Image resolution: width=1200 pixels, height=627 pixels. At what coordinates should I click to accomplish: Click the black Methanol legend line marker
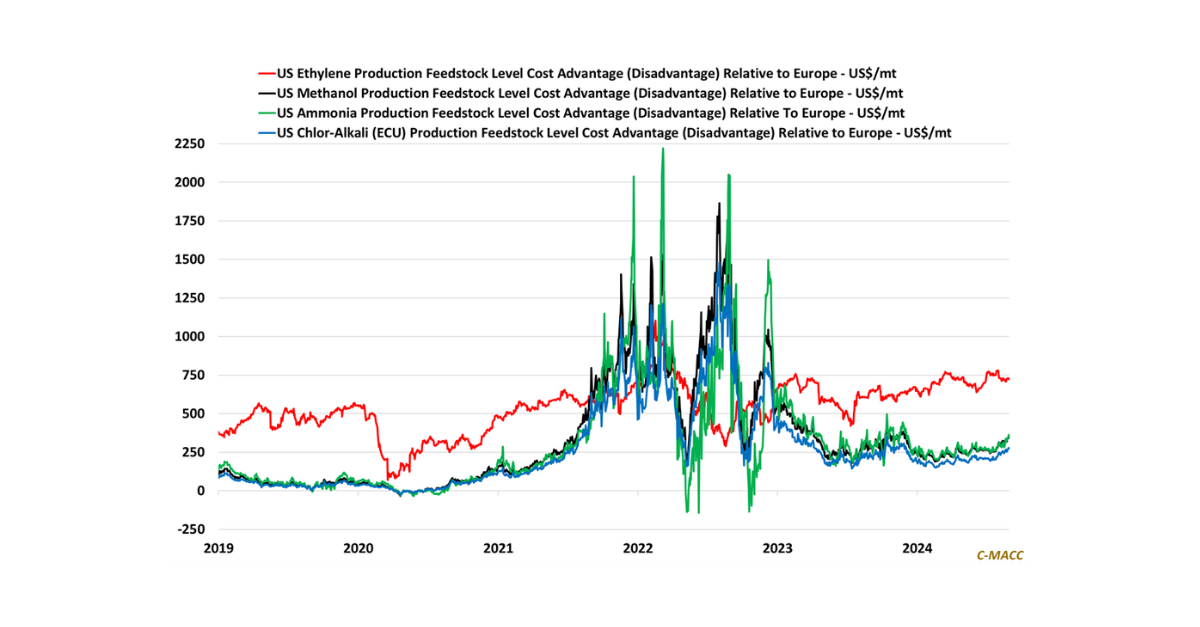(x=266, y=93)
